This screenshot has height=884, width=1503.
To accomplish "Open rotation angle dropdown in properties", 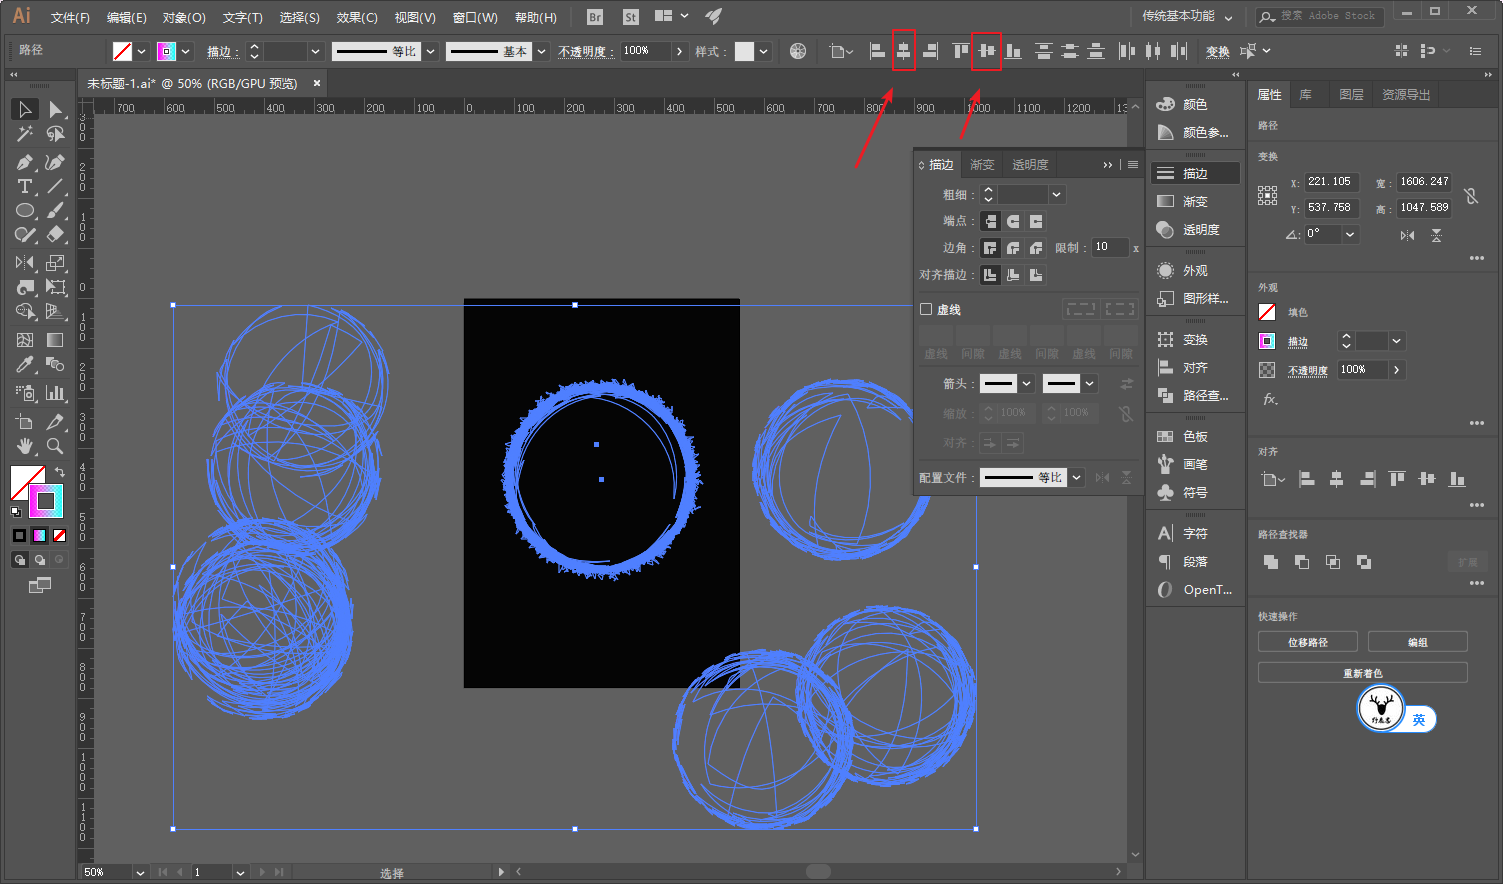I will click(x=1350, y=234).
